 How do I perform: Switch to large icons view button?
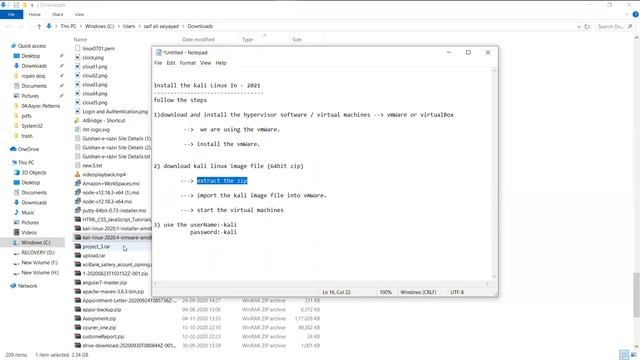tap(634, 355)
